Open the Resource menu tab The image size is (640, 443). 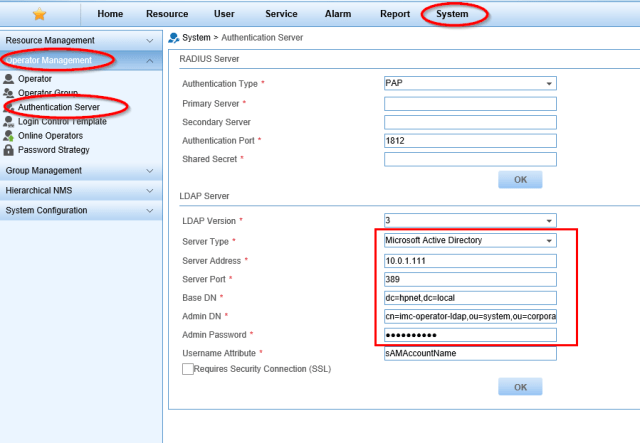tap(167, 14)
